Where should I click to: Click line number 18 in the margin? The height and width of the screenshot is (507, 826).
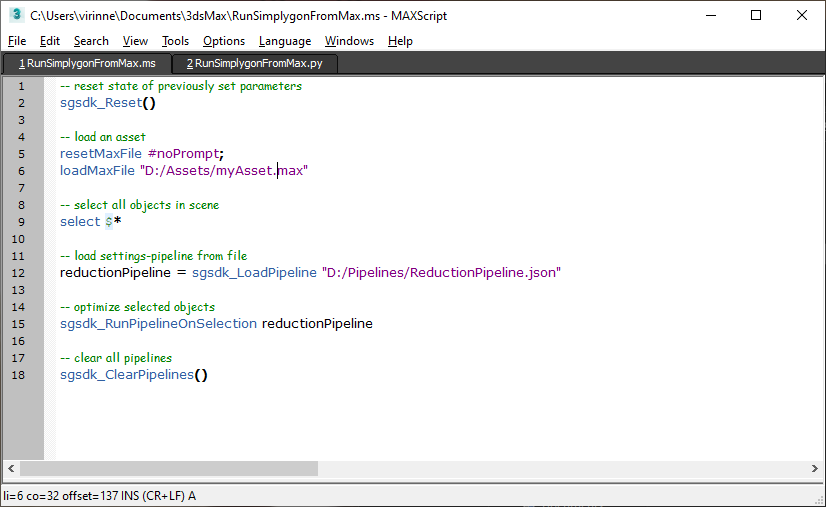(18, 375)
